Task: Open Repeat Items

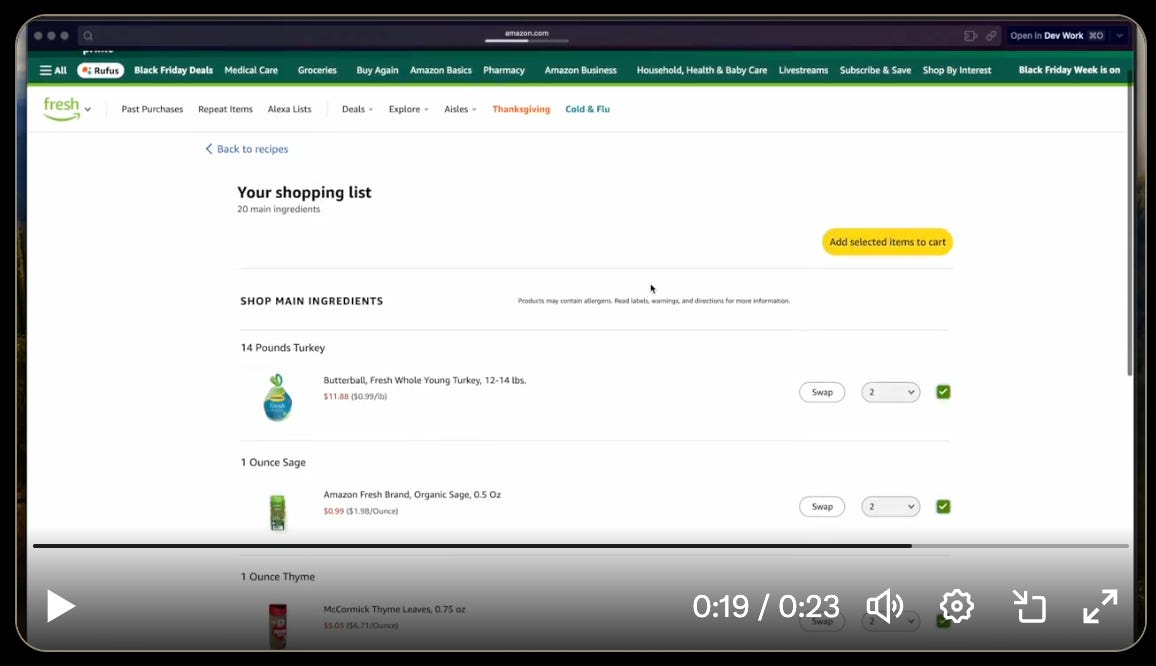Action: pyautogui.click(x=225, y=109)
